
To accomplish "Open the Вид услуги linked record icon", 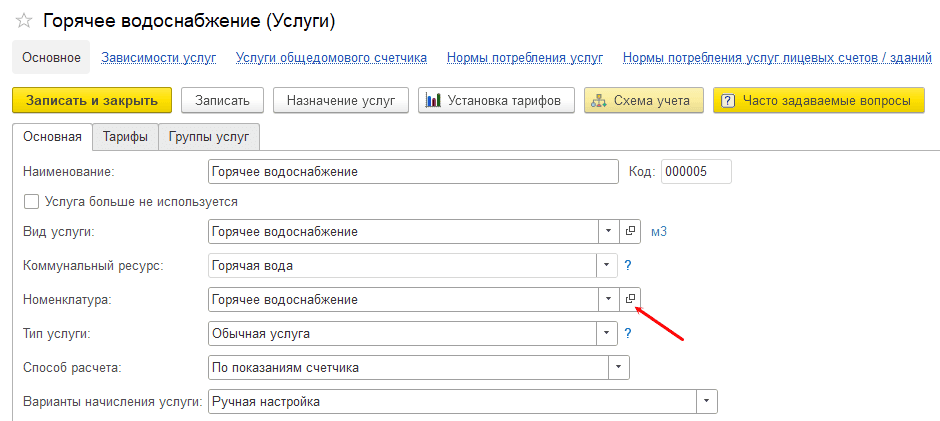I will pos(630,232).
